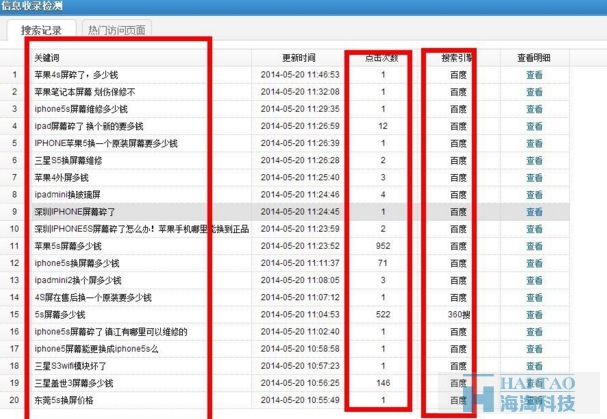The height and width of the screenshot is (419, 607).
Task: Select keyword ipad屏幕碎了 换个新的要多钱
Action: coord(89,126)
